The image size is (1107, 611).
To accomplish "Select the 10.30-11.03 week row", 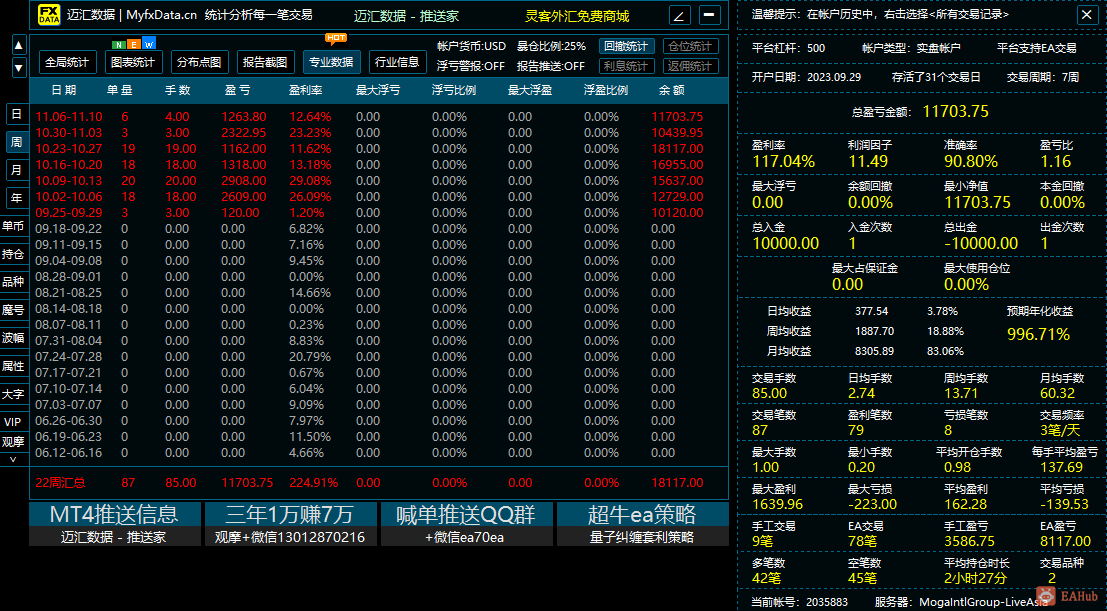I will pos(380,133).
